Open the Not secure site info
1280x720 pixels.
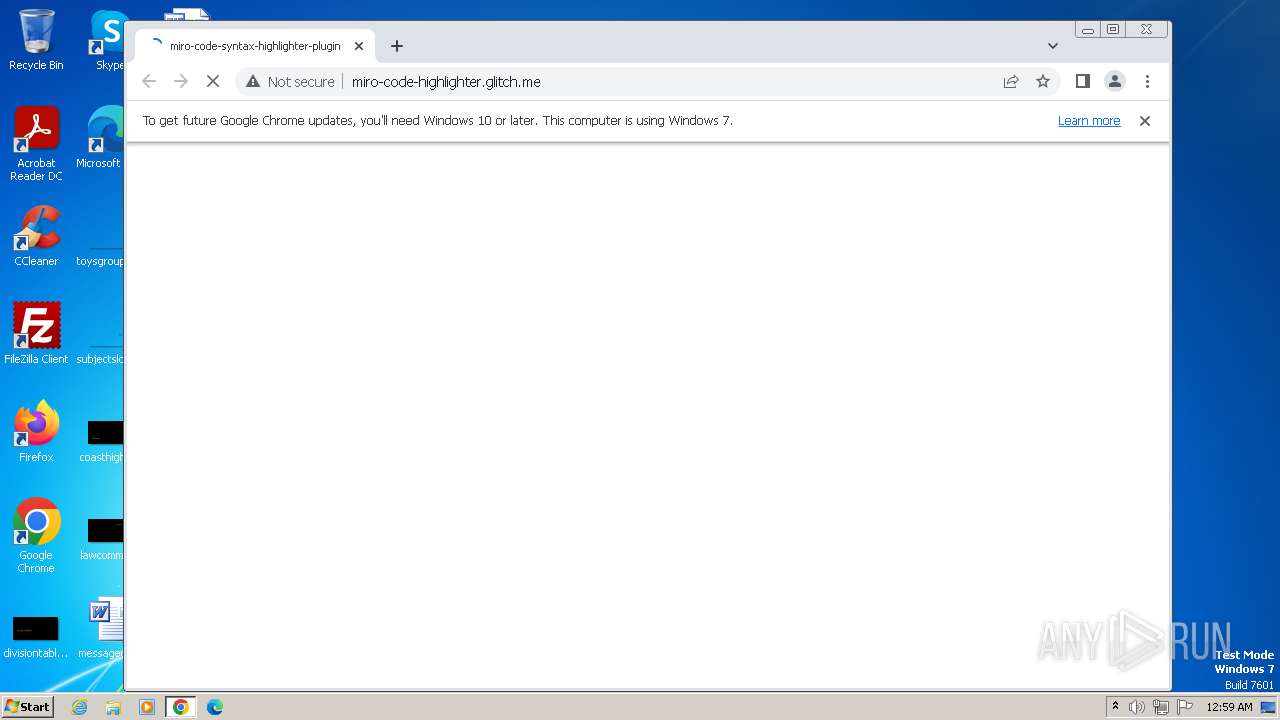pyautogui.click(x=290, y=82)
